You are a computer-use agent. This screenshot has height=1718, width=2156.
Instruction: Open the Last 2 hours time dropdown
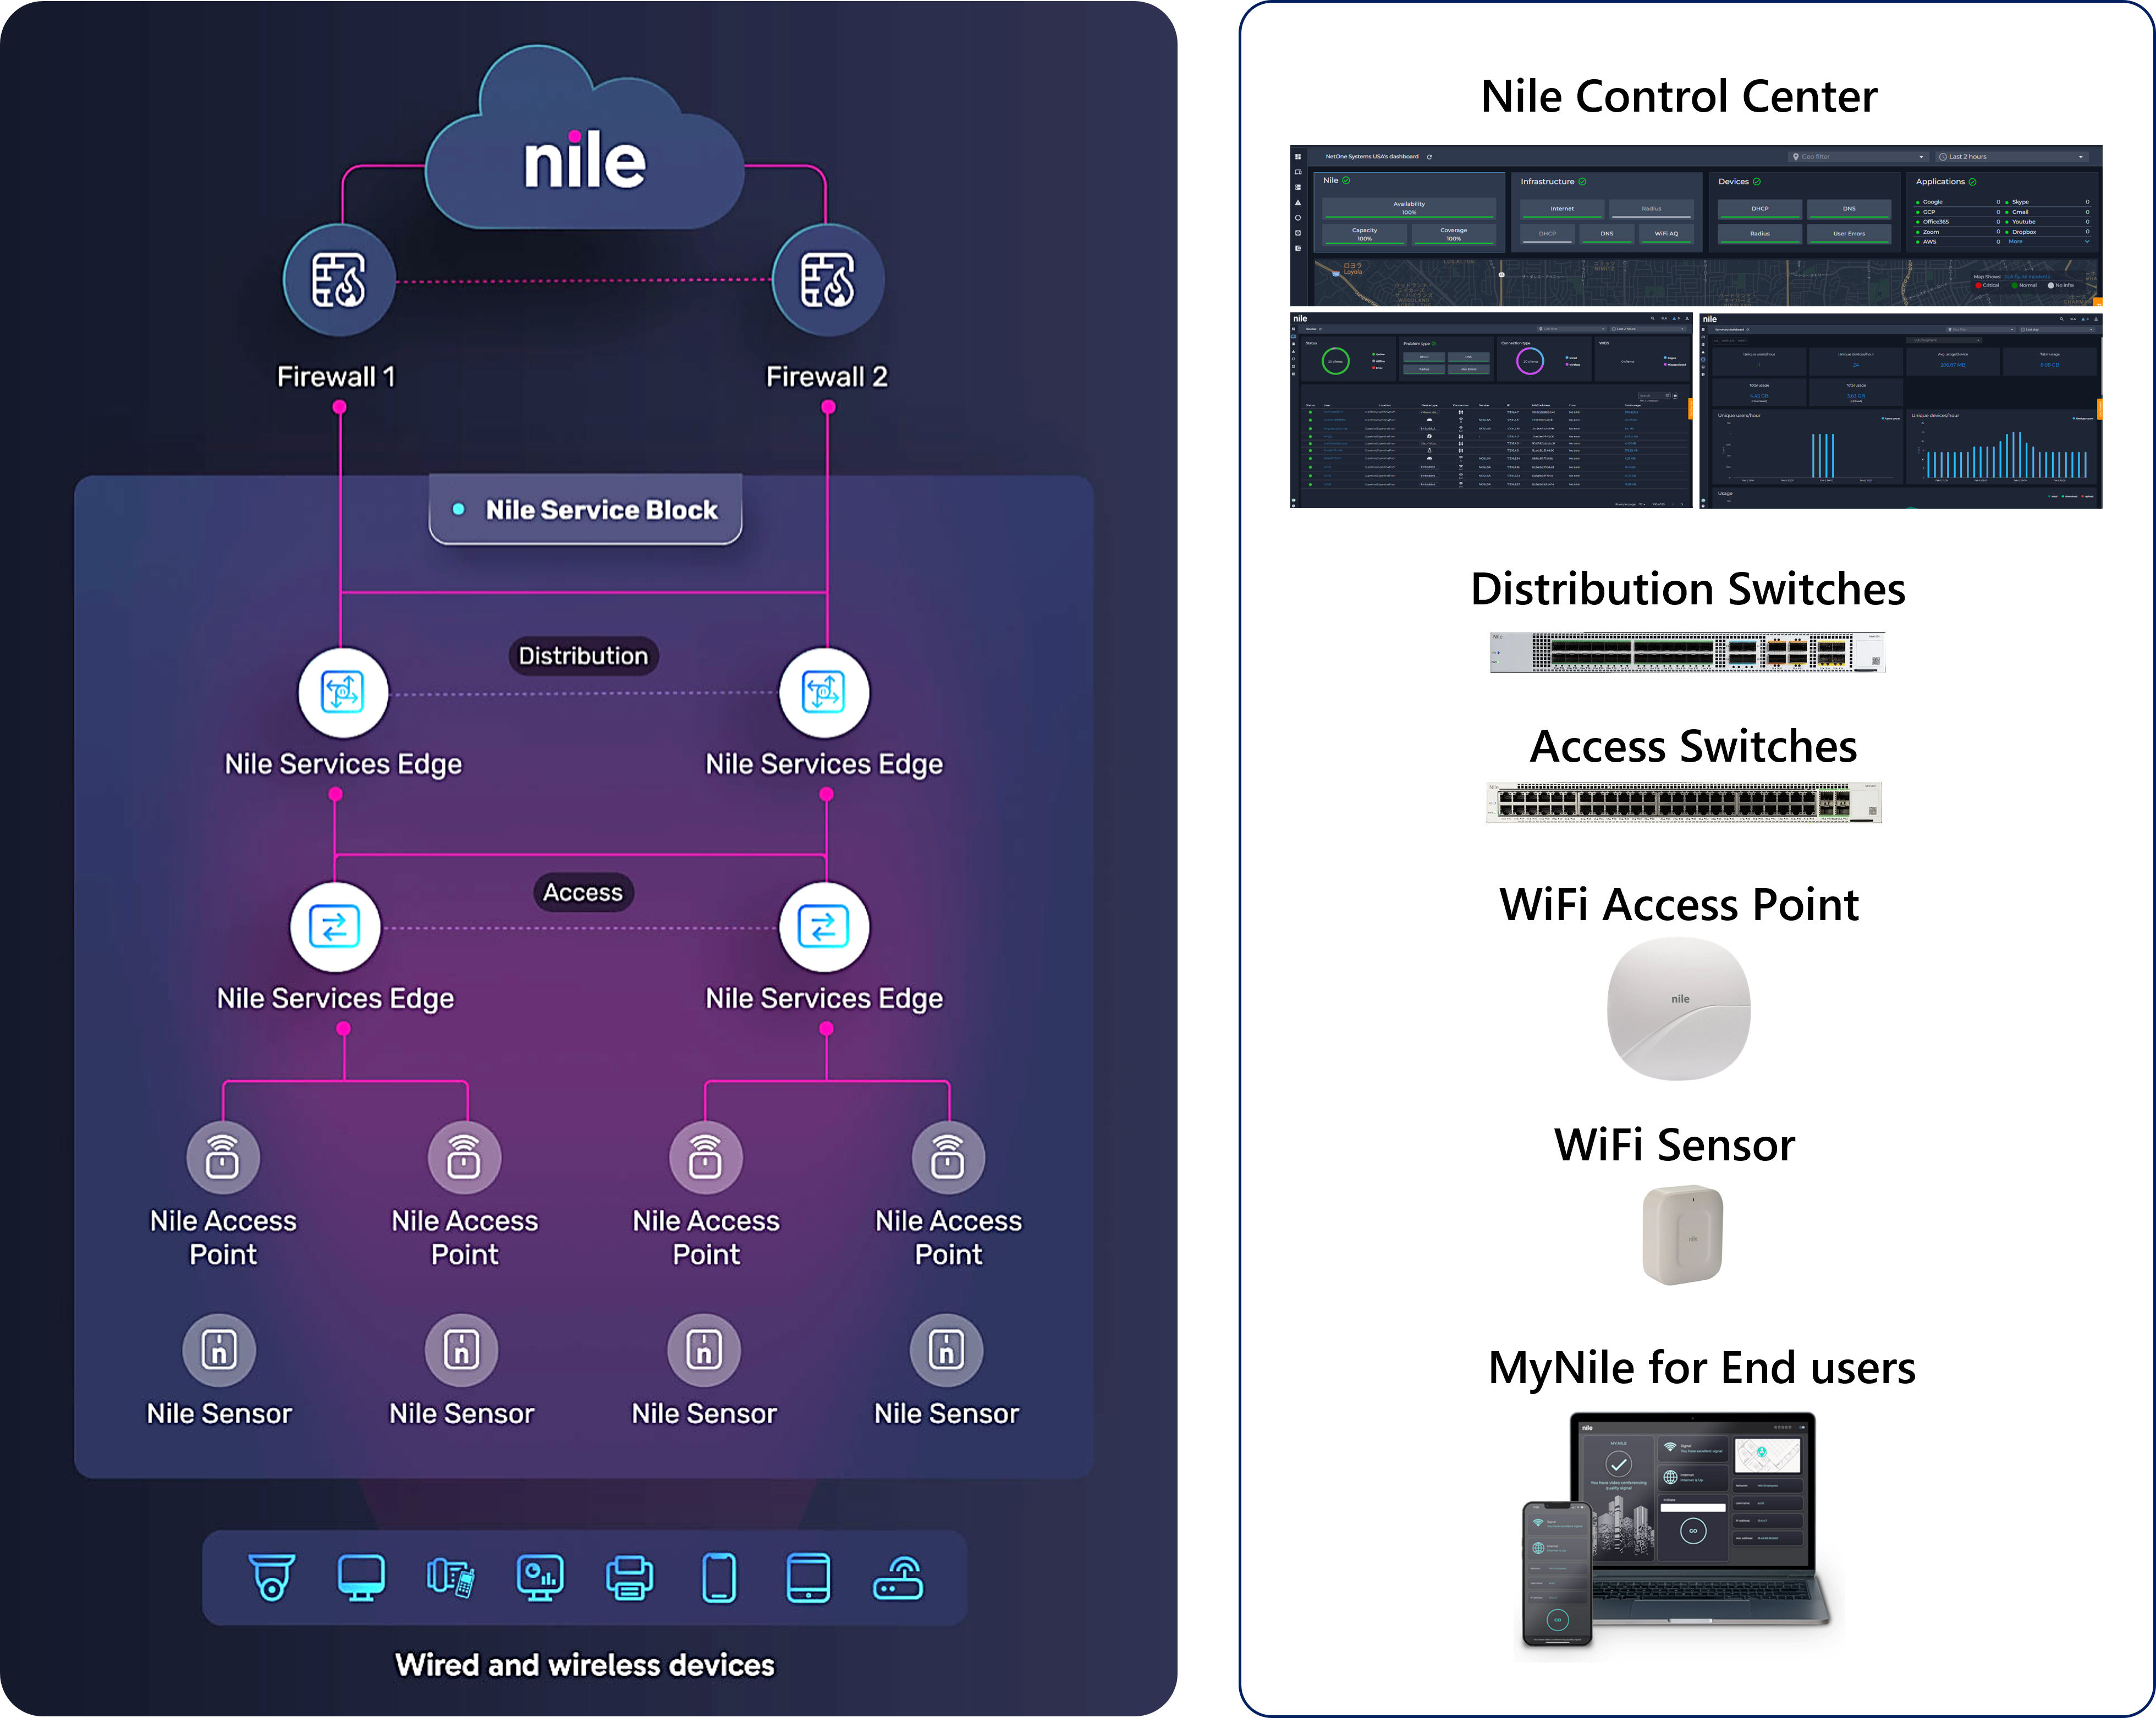(2012, 157)
